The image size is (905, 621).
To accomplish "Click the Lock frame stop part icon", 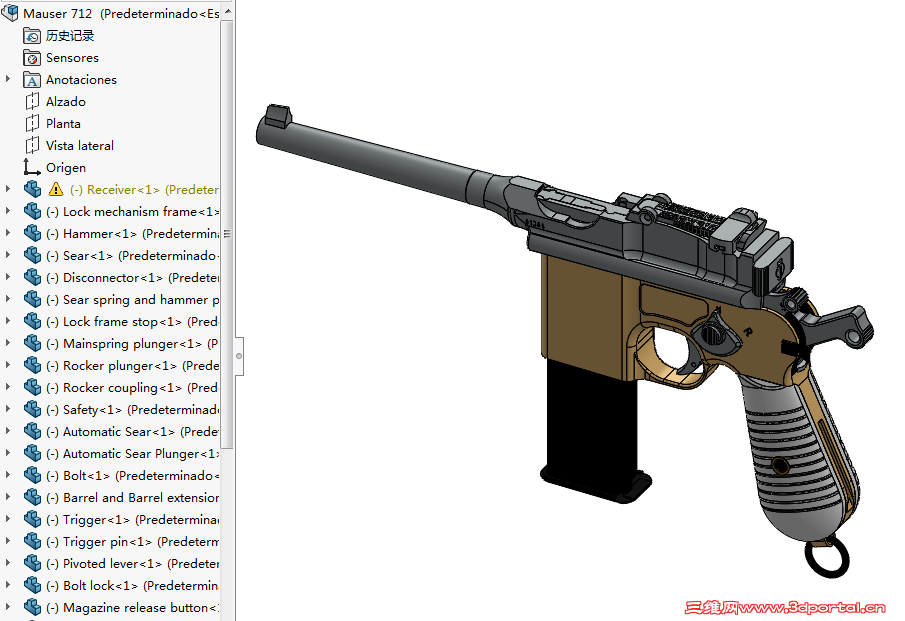I will (x=32, y=321).
